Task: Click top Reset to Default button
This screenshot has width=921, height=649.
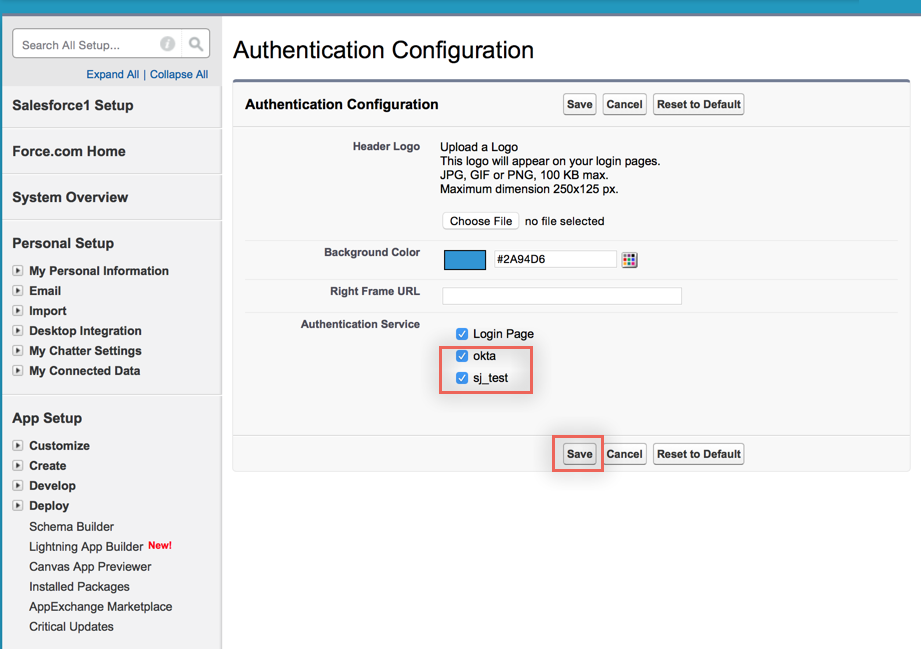Action: pos(698,104)
